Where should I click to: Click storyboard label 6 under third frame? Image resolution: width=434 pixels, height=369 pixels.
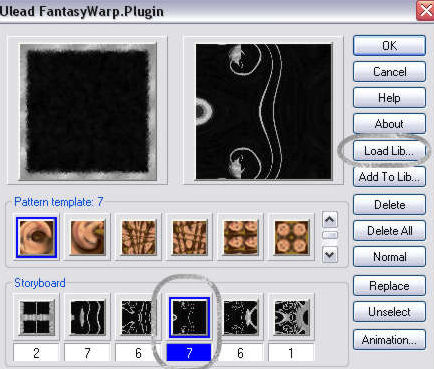pyautogui.click(x=138, y=353)
